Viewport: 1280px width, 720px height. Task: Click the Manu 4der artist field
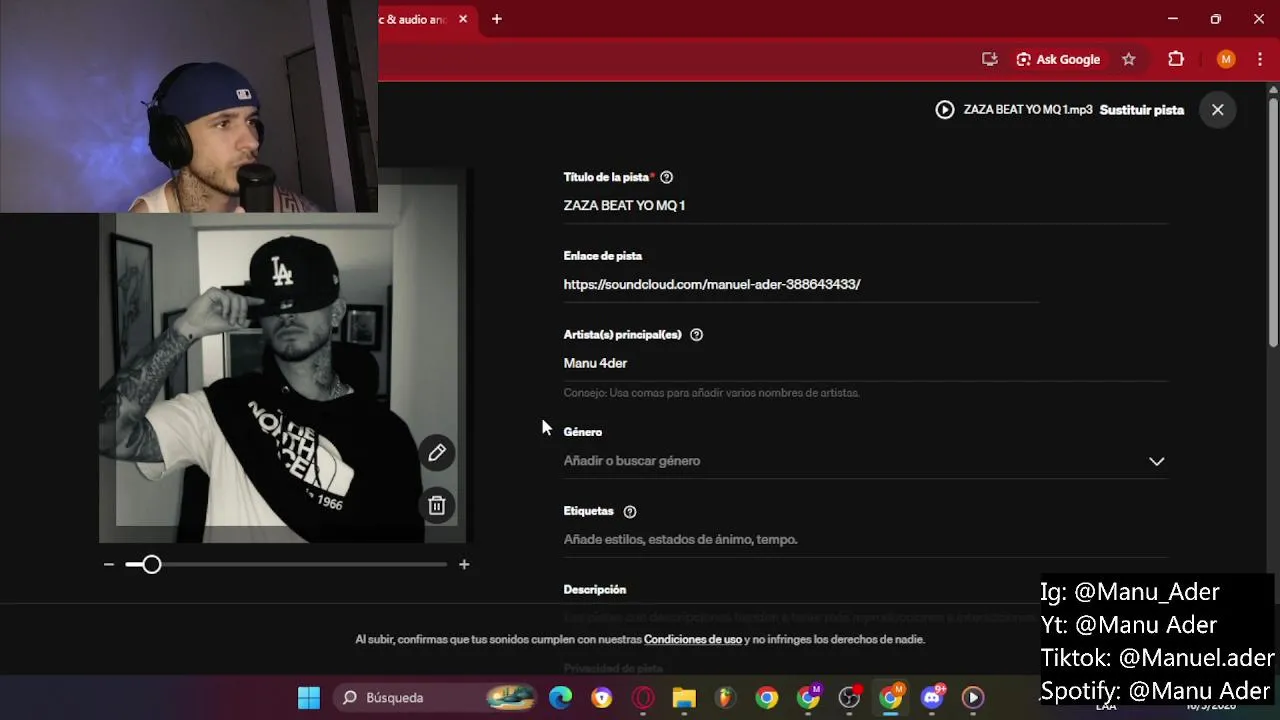(x=865, y=363)
